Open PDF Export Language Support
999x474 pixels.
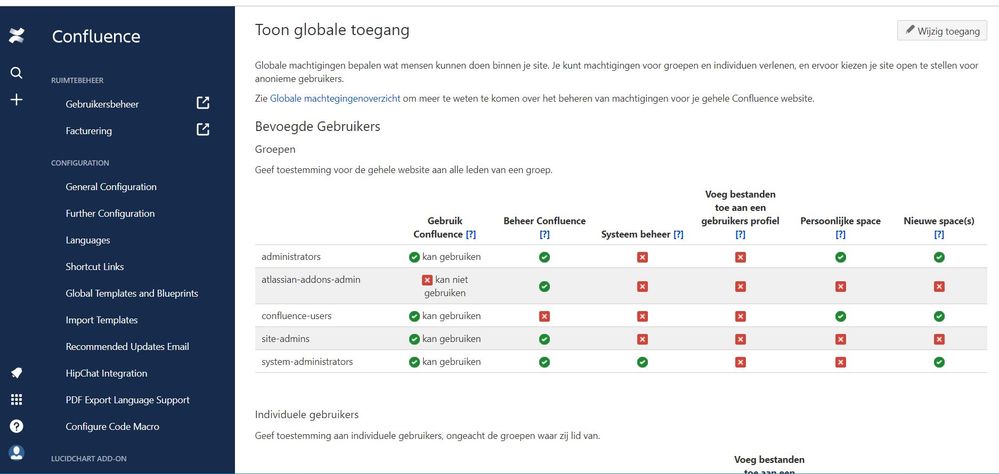(x=127, y=400)
